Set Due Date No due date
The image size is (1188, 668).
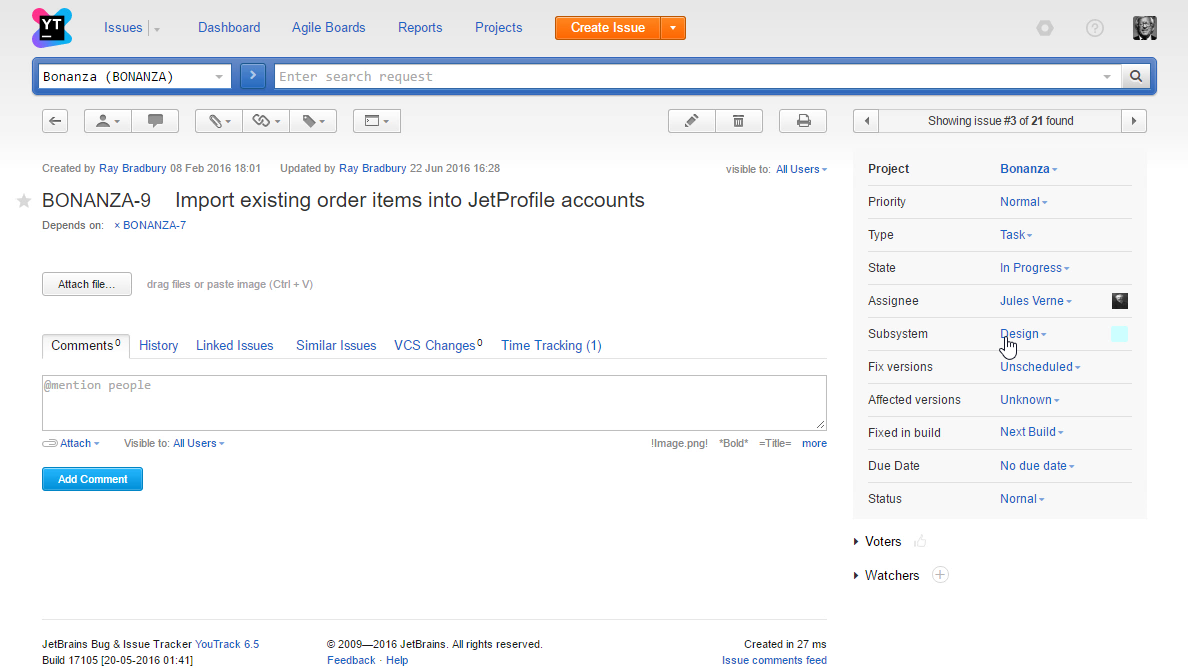1037,466
